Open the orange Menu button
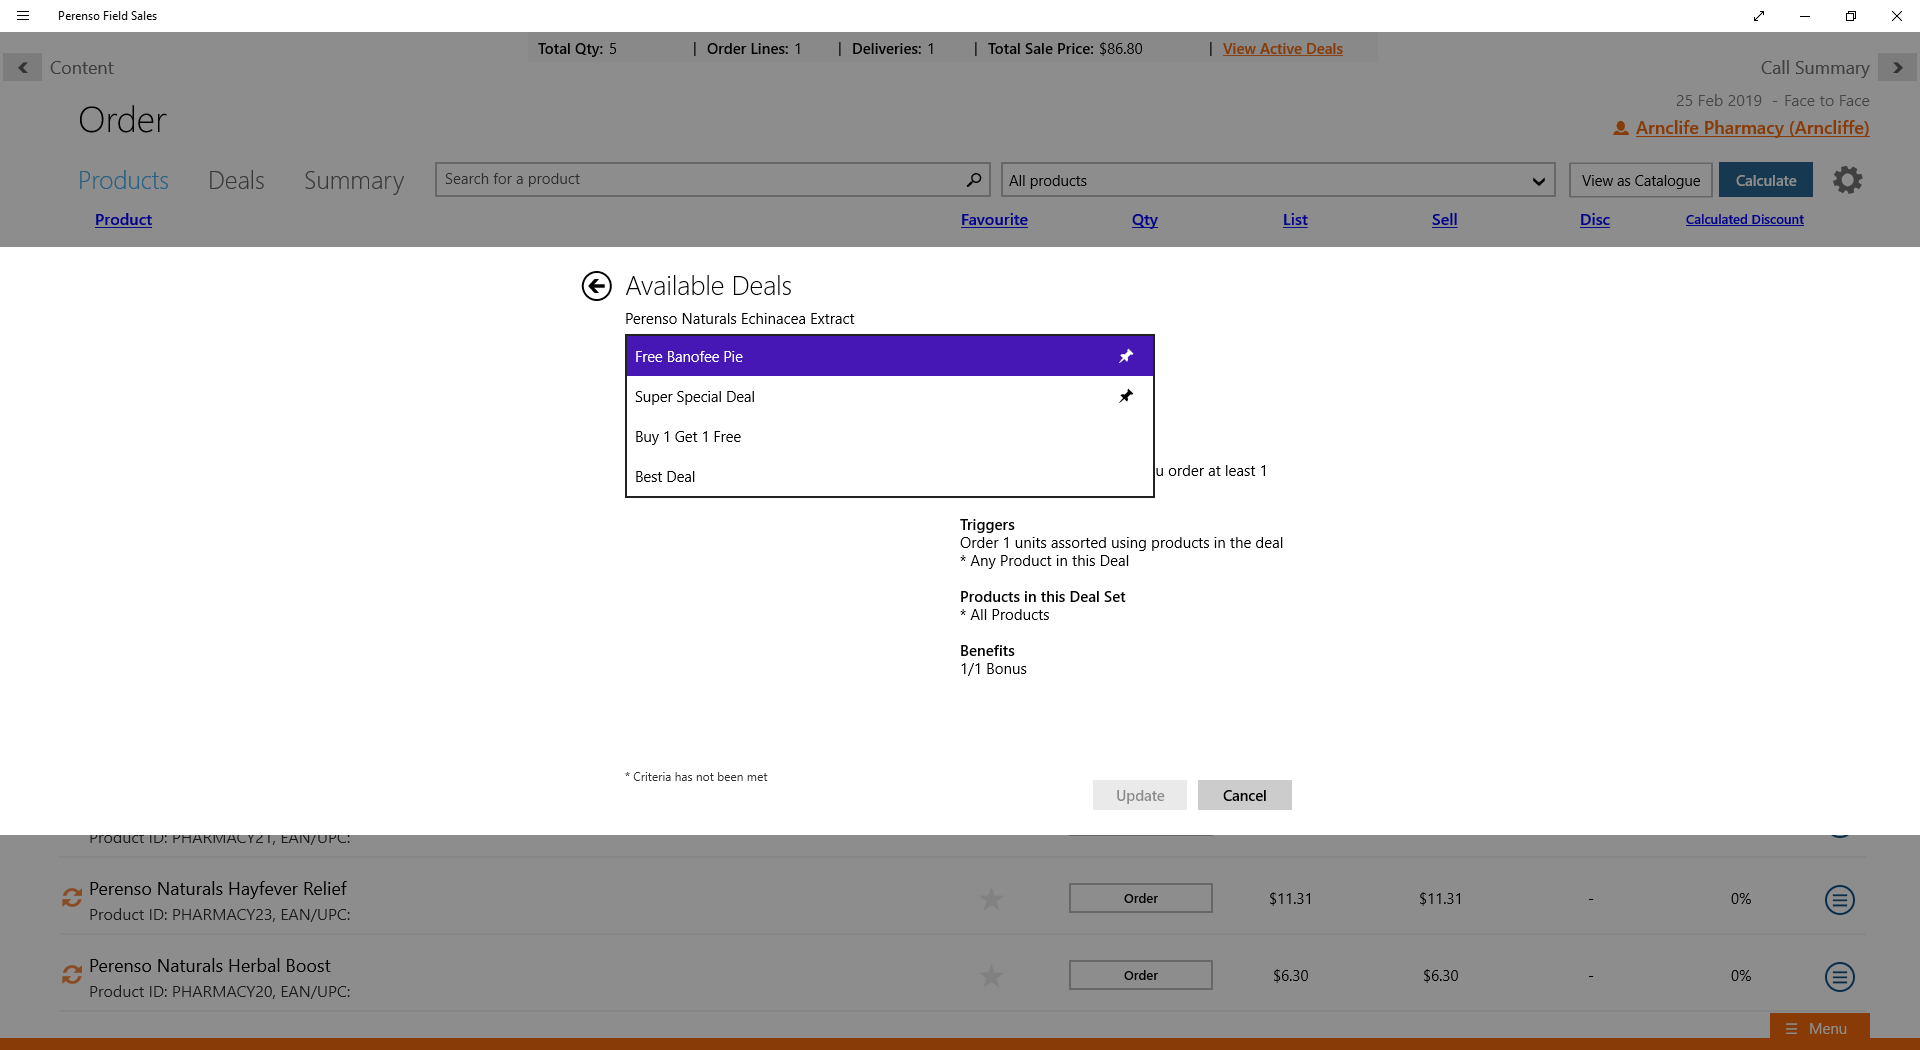This screenshot has width=1920, height=1050. [x=1819, y=1028]
